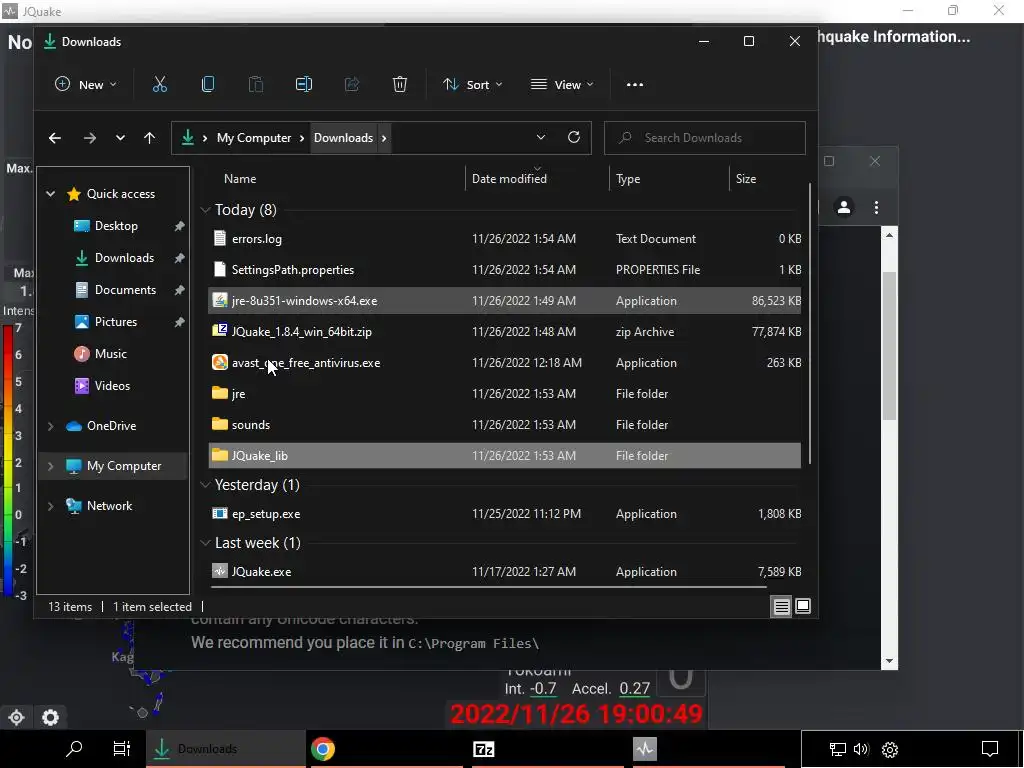Open the View dropdown menu

[x=562, y=84]
